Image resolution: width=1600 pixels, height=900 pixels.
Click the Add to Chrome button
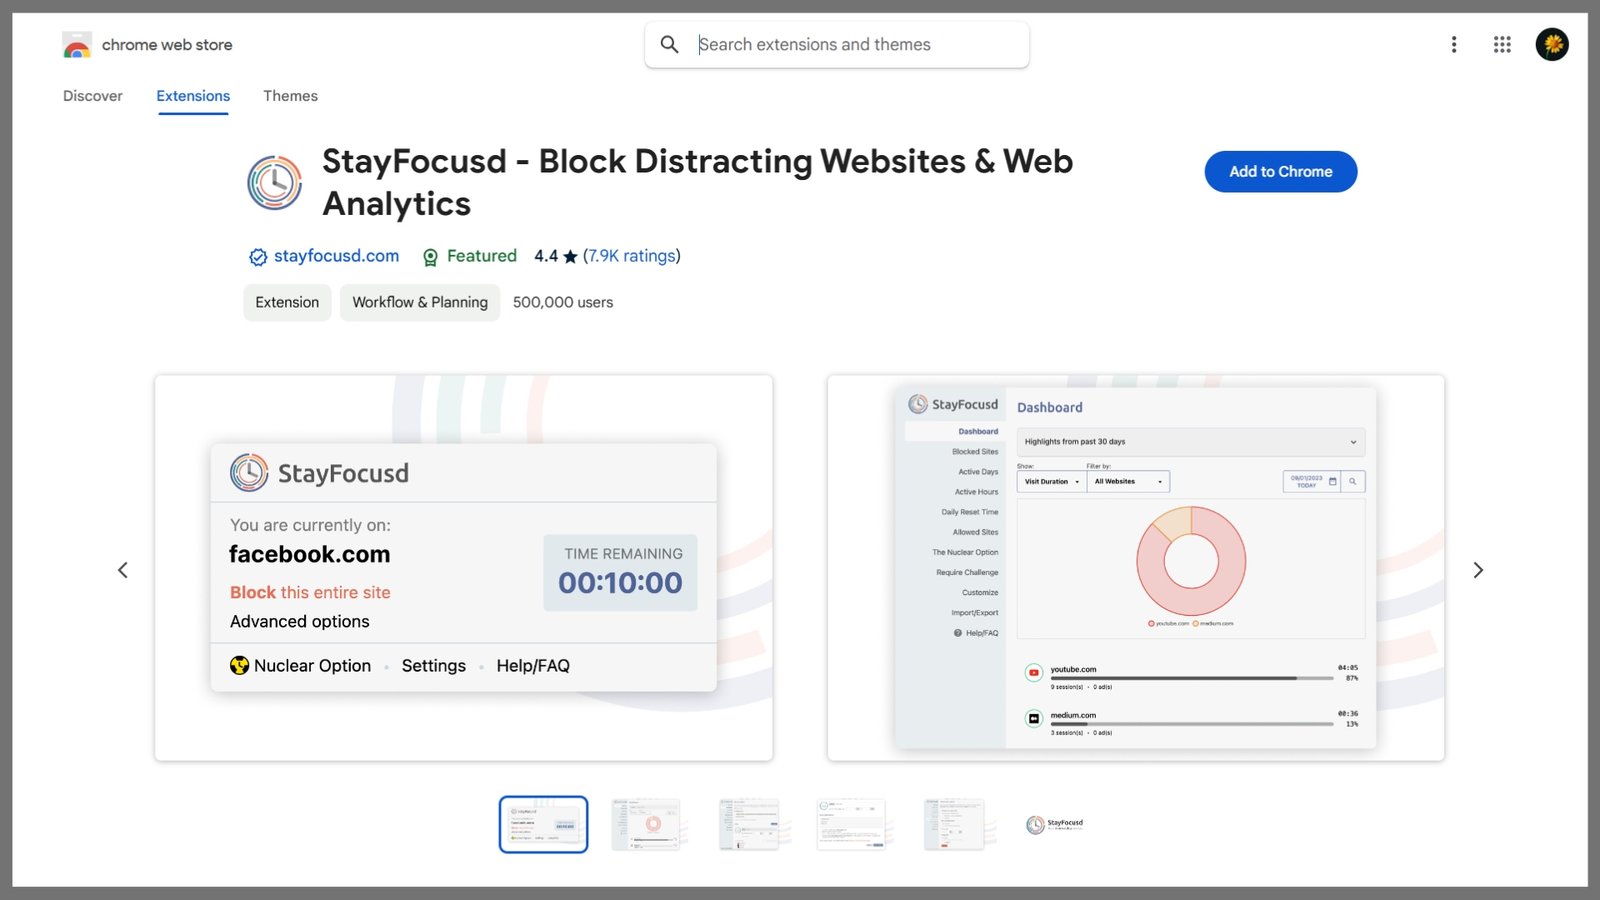point(1281,172)
